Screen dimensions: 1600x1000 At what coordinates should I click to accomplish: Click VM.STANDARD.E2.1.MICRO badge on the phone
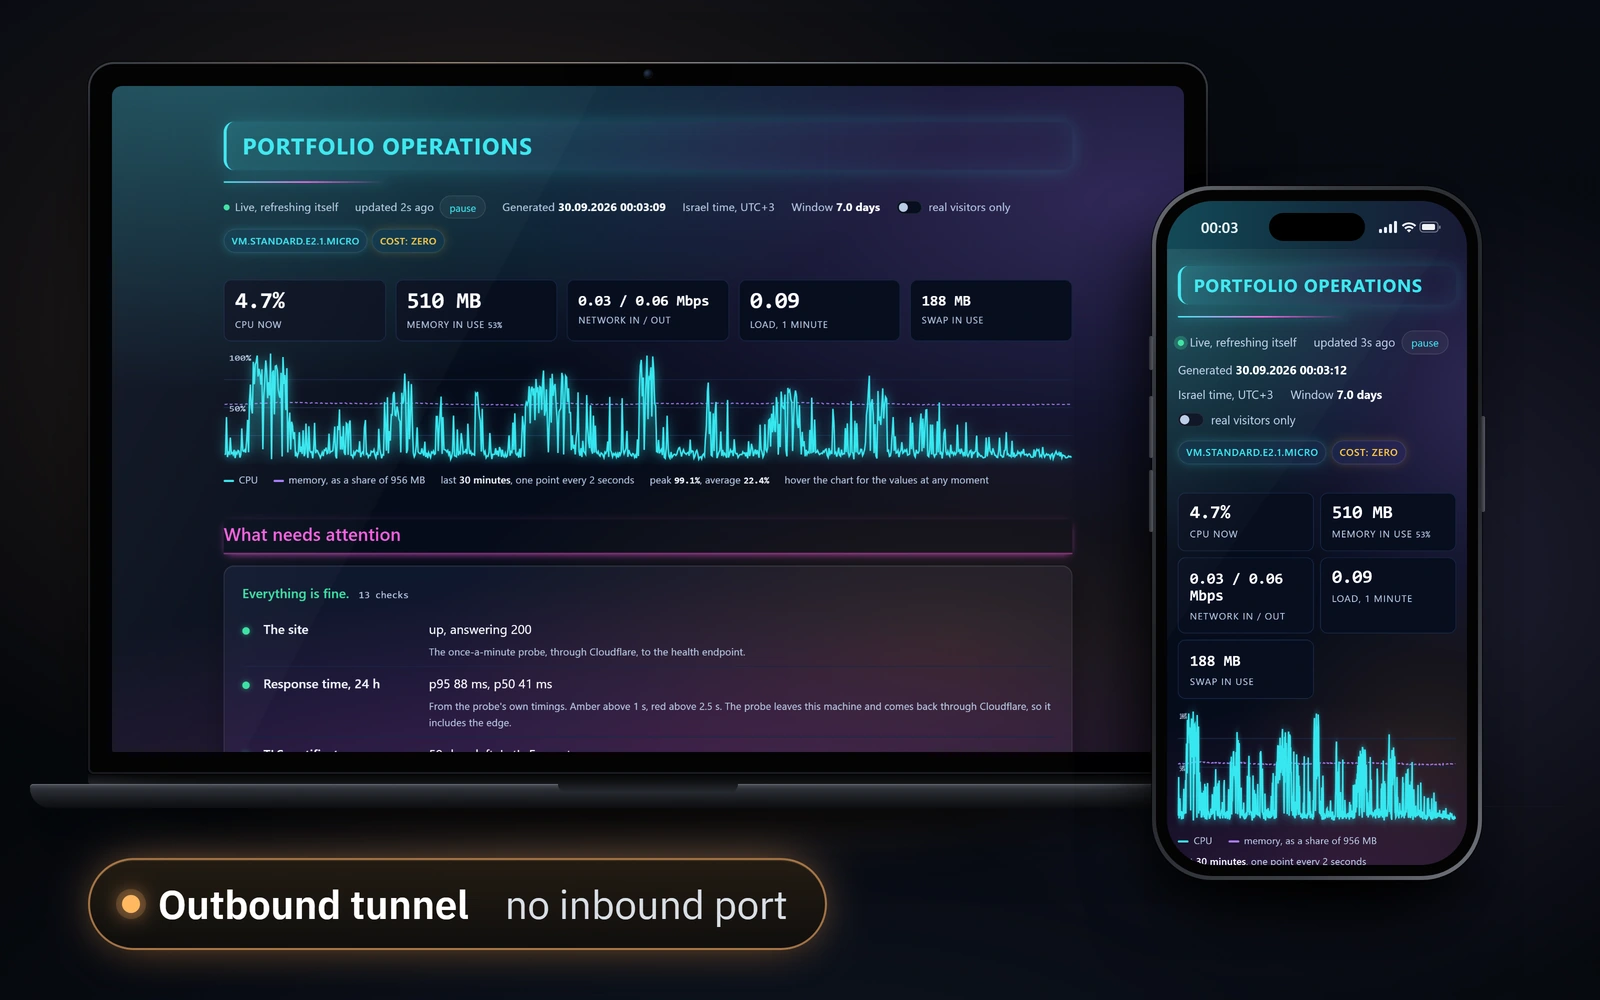click(1252, 453)
